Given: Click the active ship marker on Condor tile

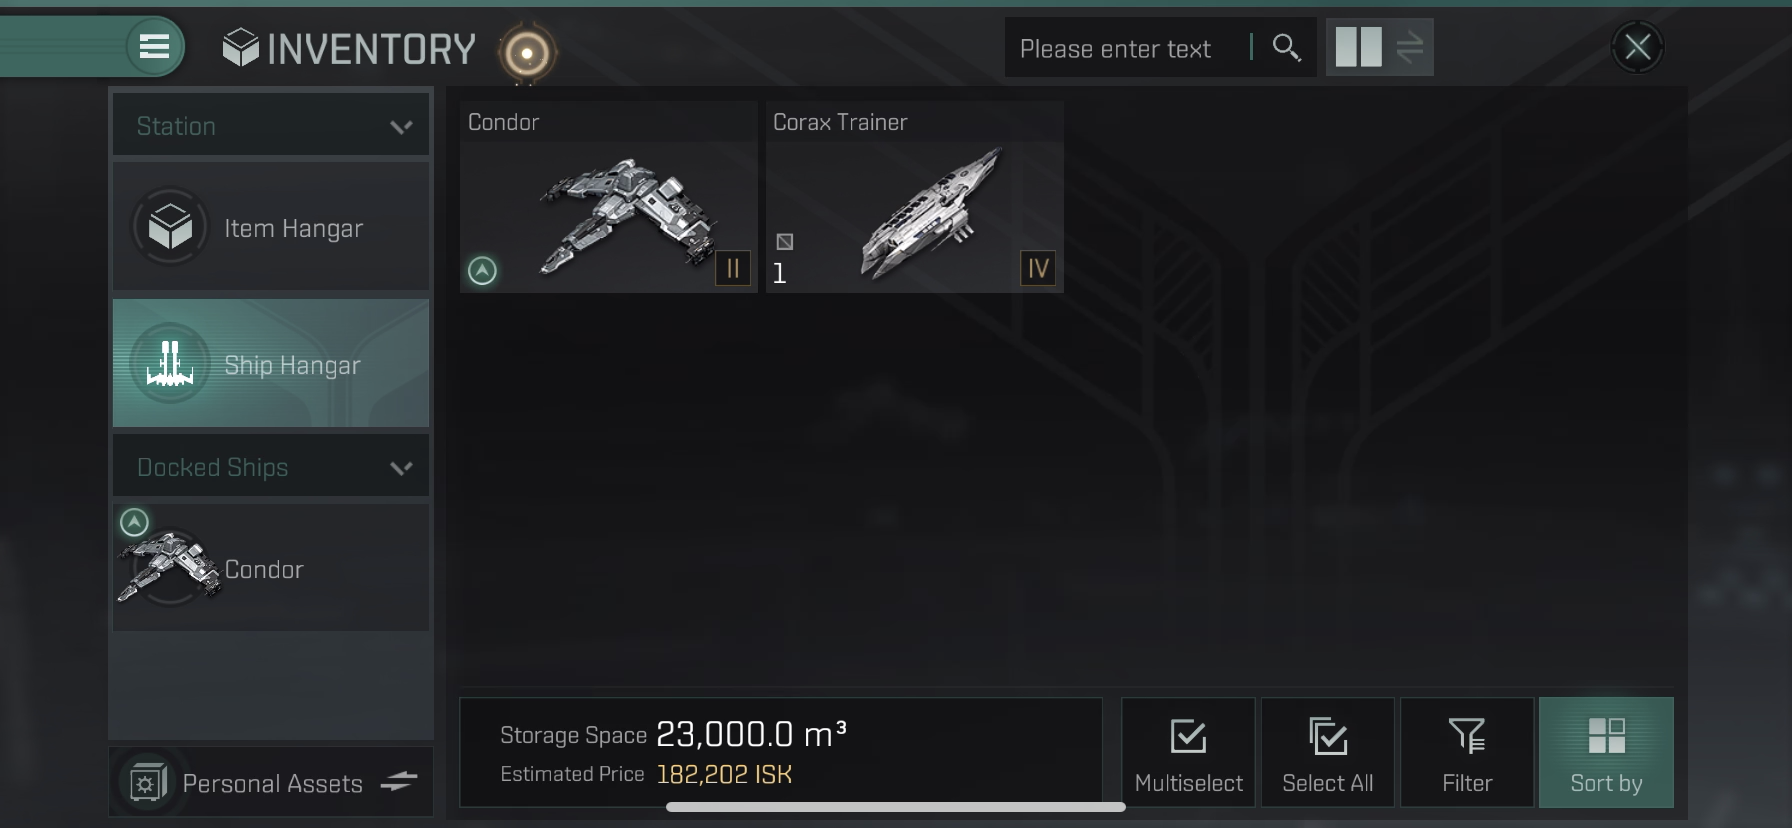Looking at the screenshot, I should point(482,270).
